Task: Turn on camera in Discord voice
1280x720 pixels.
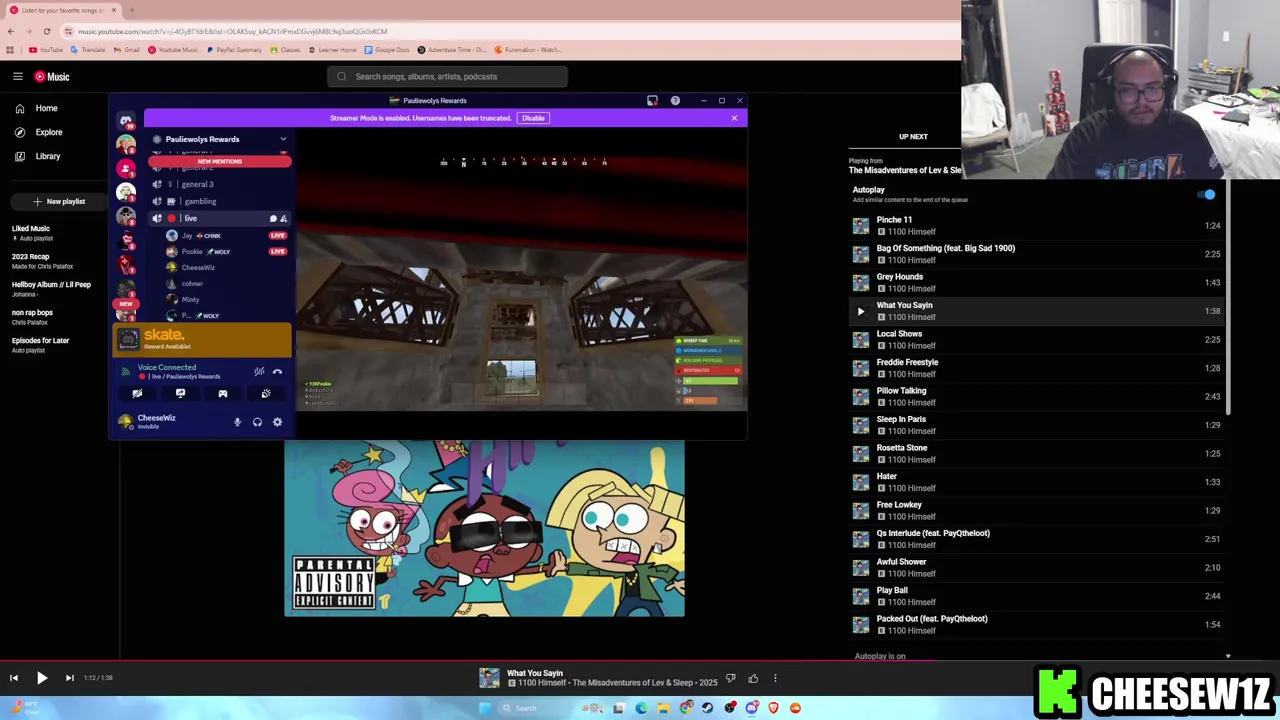Action: [137, 393]
